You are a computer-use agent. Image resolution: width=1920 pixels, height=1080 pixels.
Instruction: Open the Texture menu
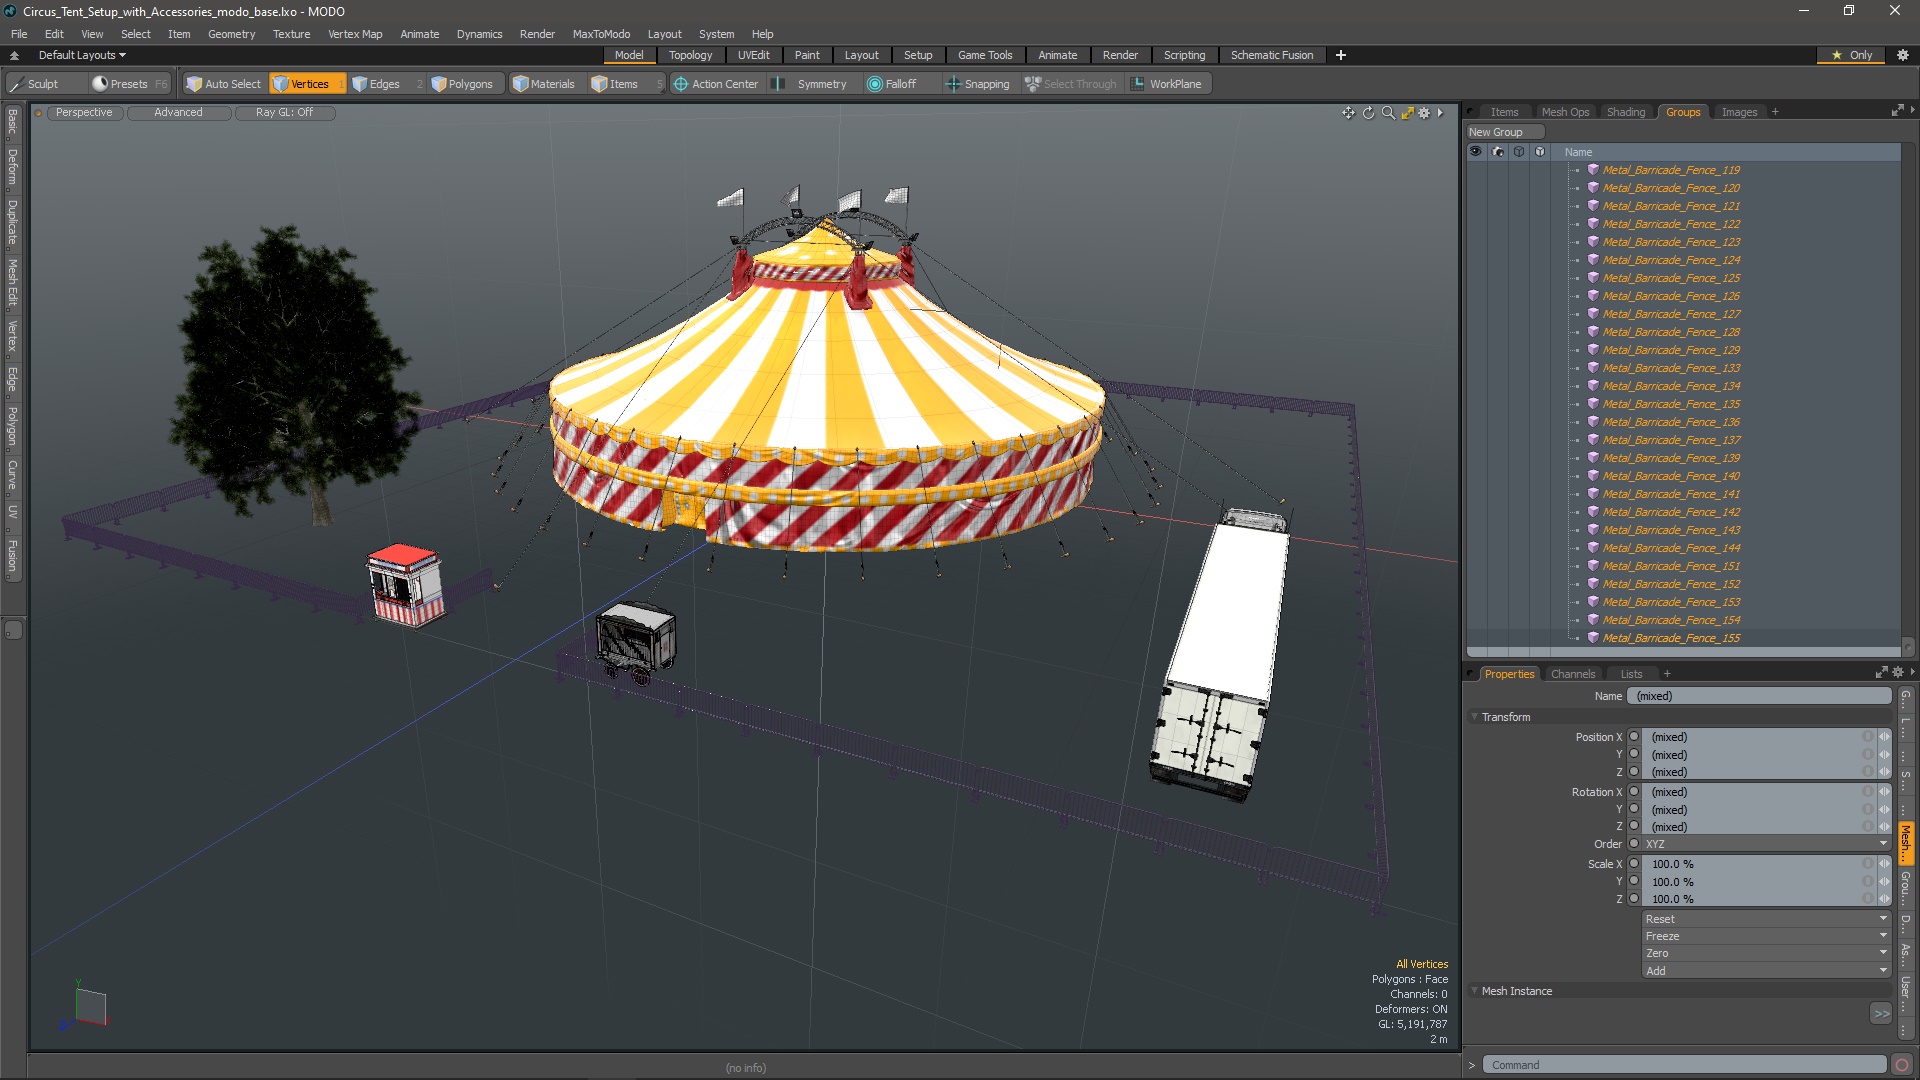(x=291, y=34)
